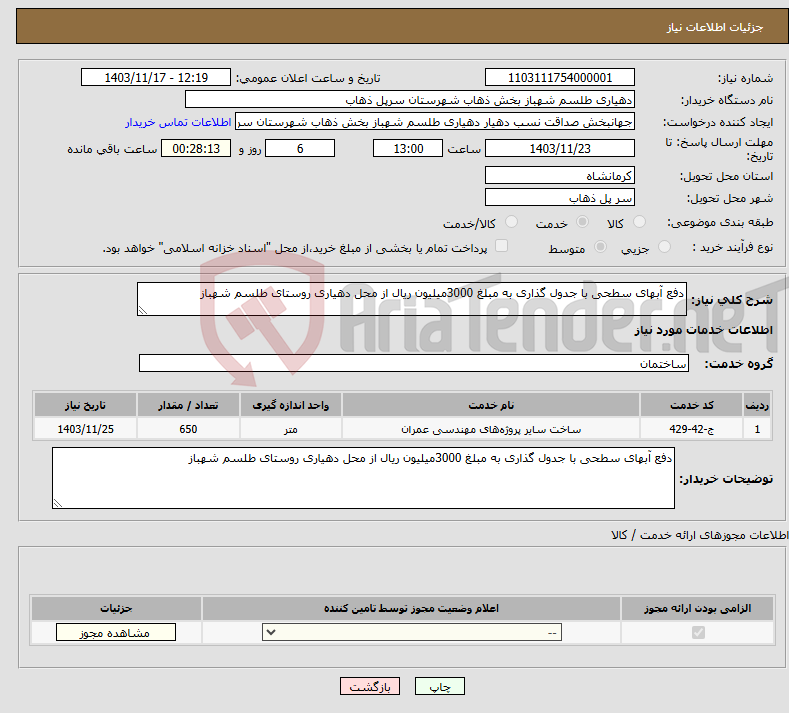Click the need number field 1103111754000001
This screenshot has width=789, height=713.
pos(560,77)
